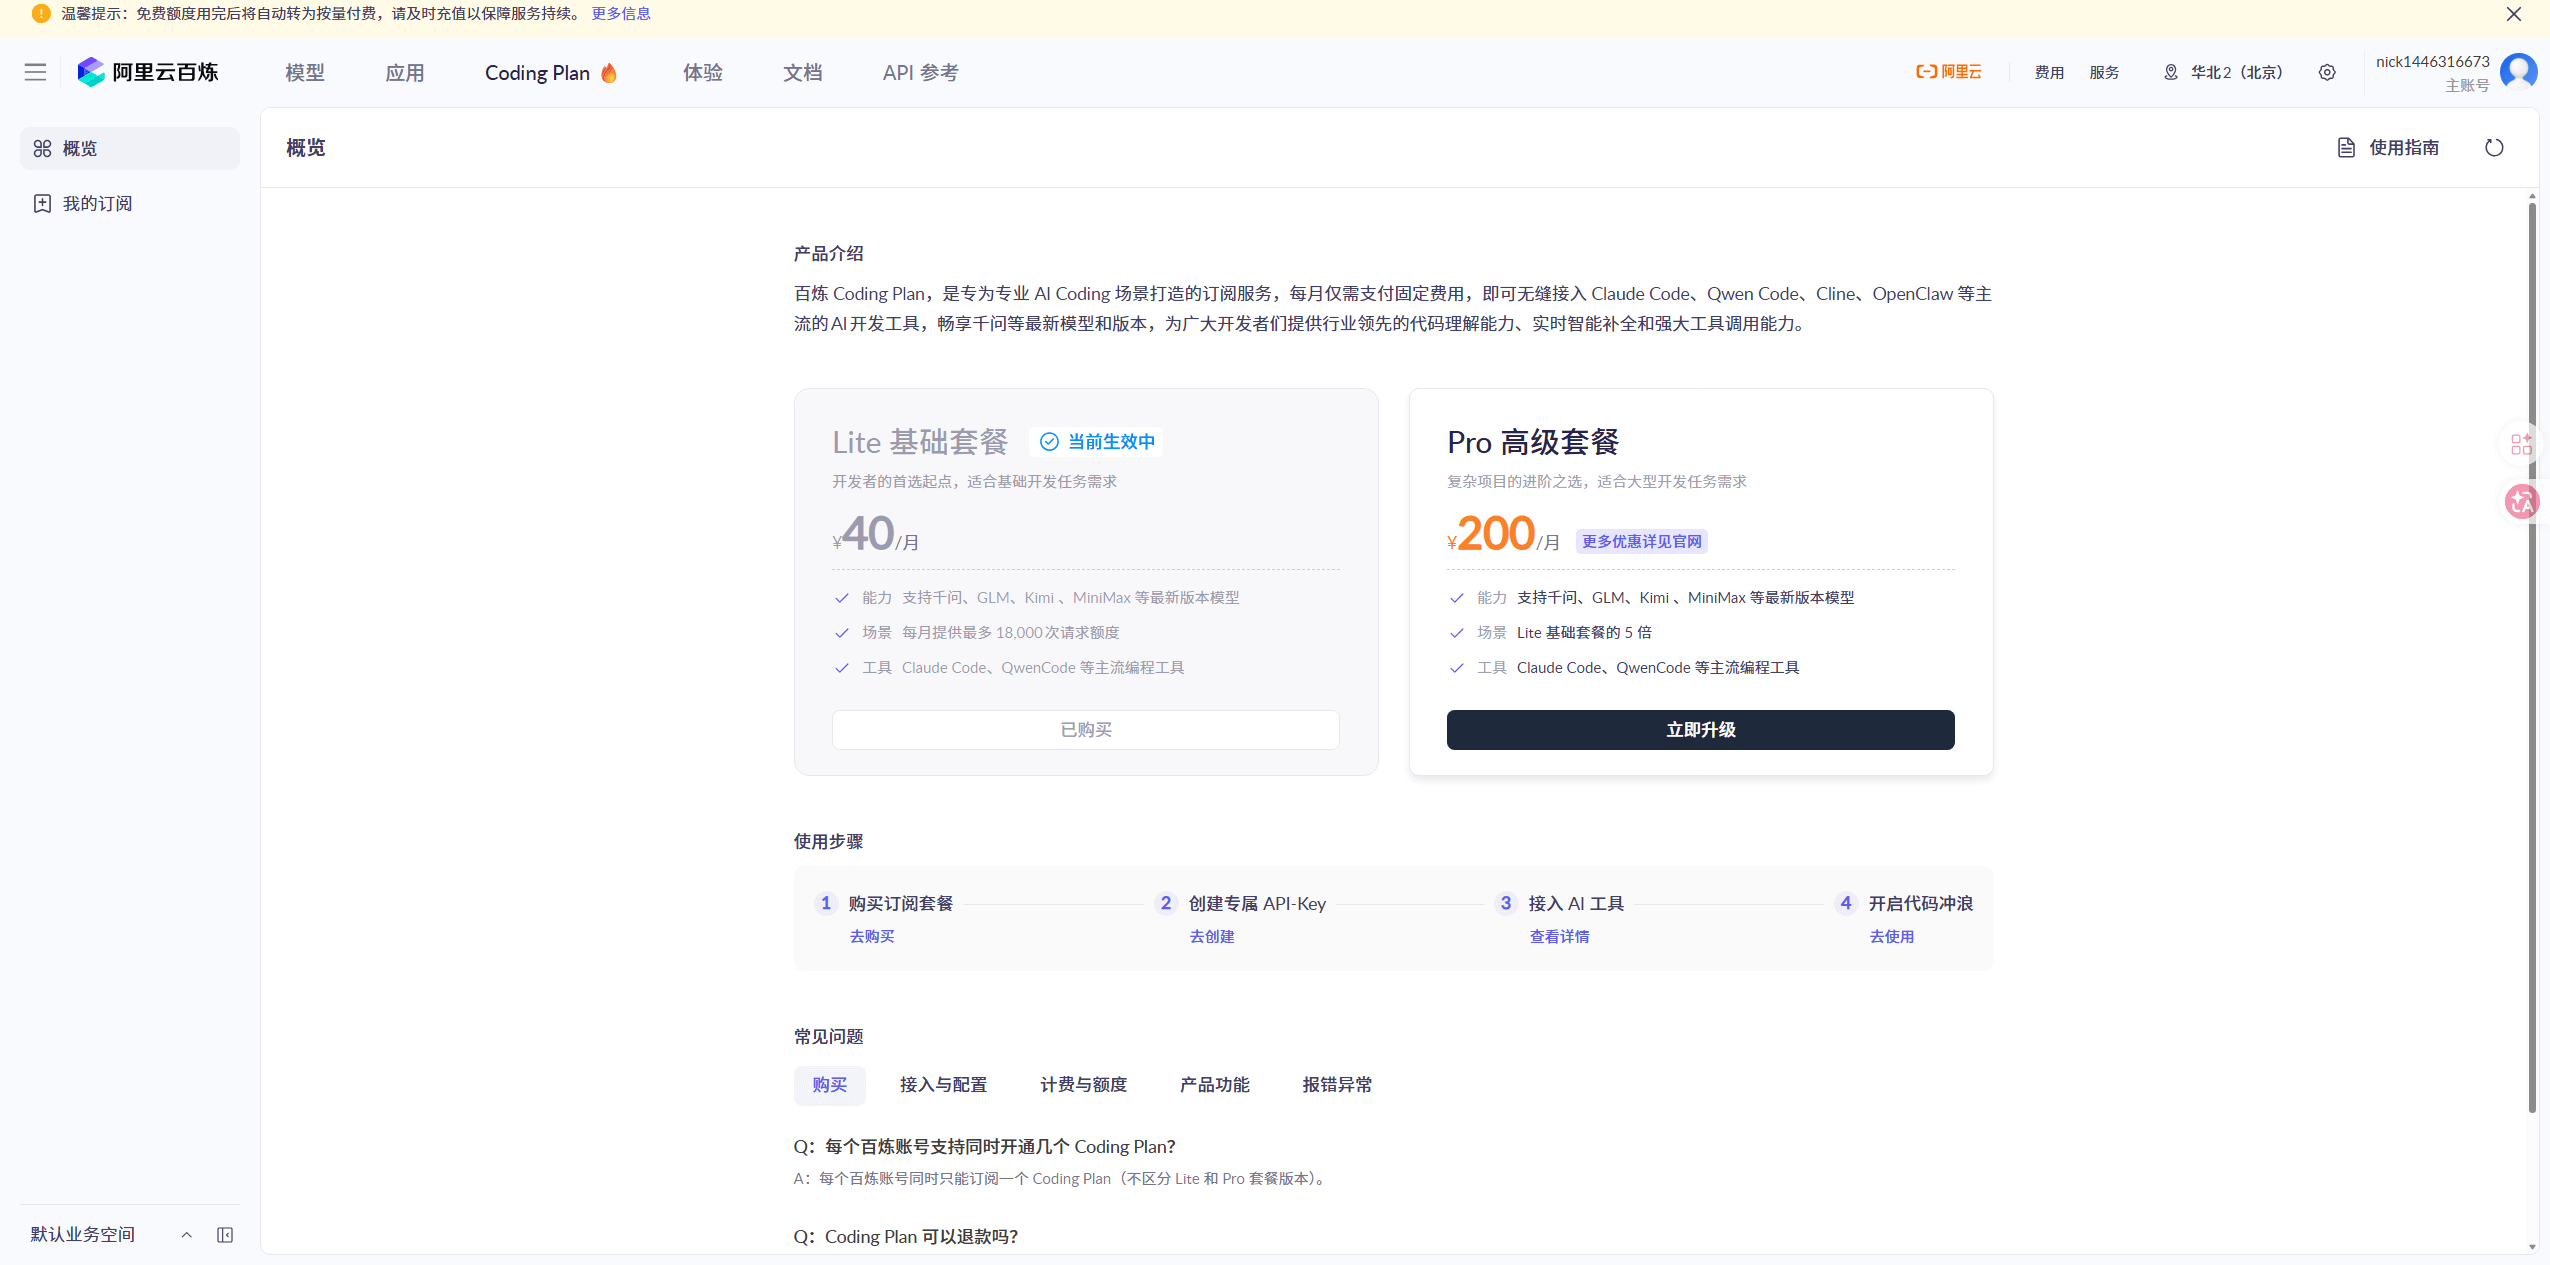Click the refresh icon beside 使用指南
This screenshot has width=2550, height=1265.
pyautogui.click(x=2494, y=148)
